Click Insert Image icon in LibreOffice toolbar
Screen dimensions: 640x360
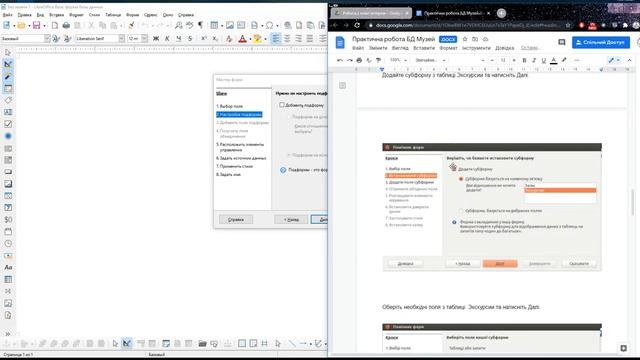pyautogui.click(x=230, y=26)
